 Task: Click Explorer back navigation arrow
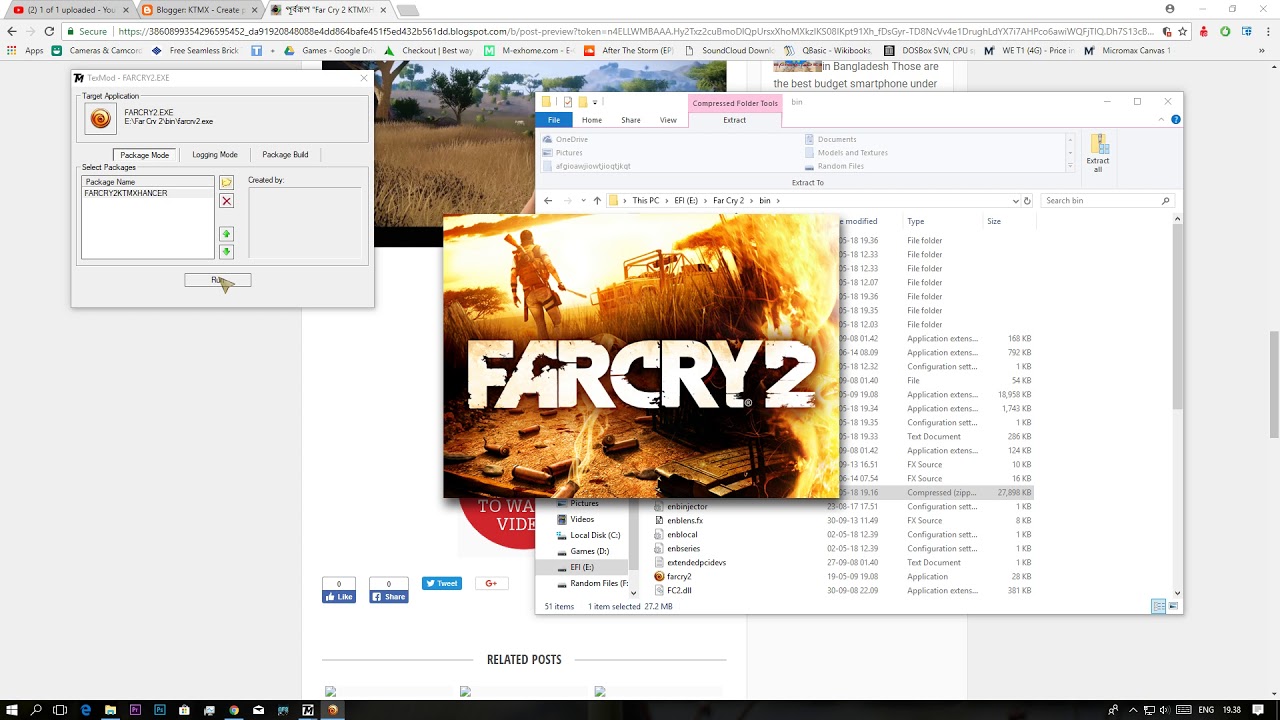(548, 200)
